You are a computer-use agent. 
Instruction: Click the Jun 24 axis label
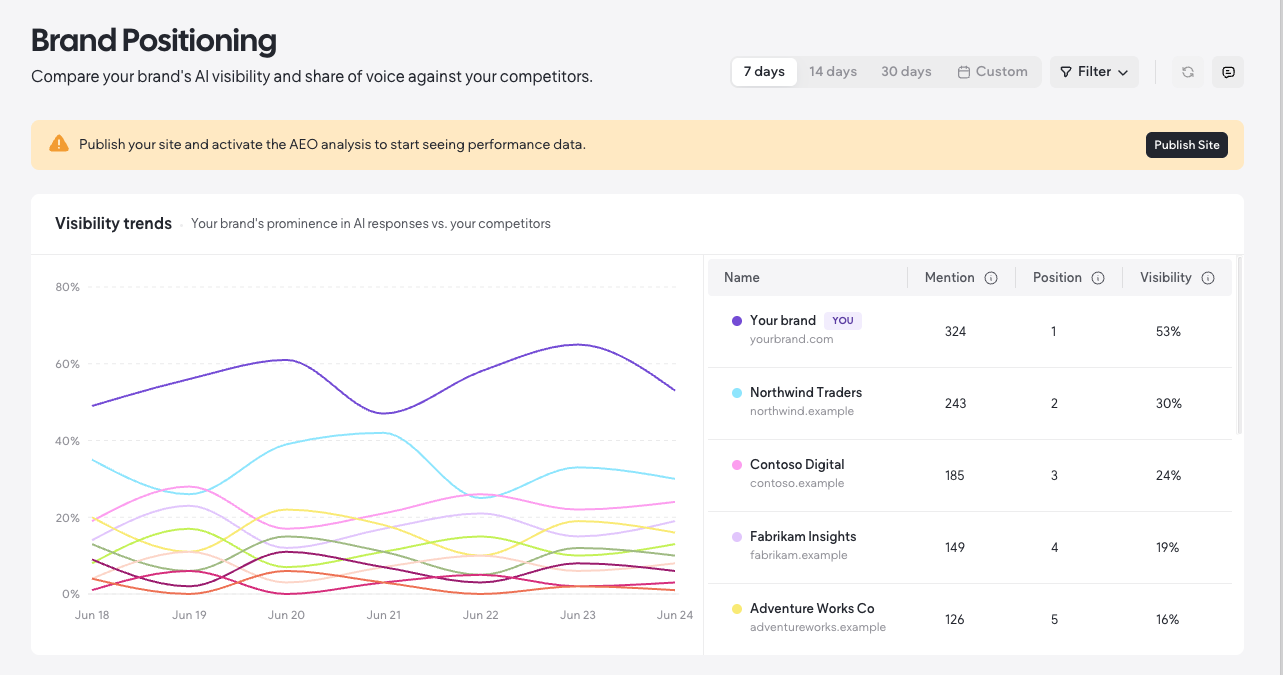675,615
